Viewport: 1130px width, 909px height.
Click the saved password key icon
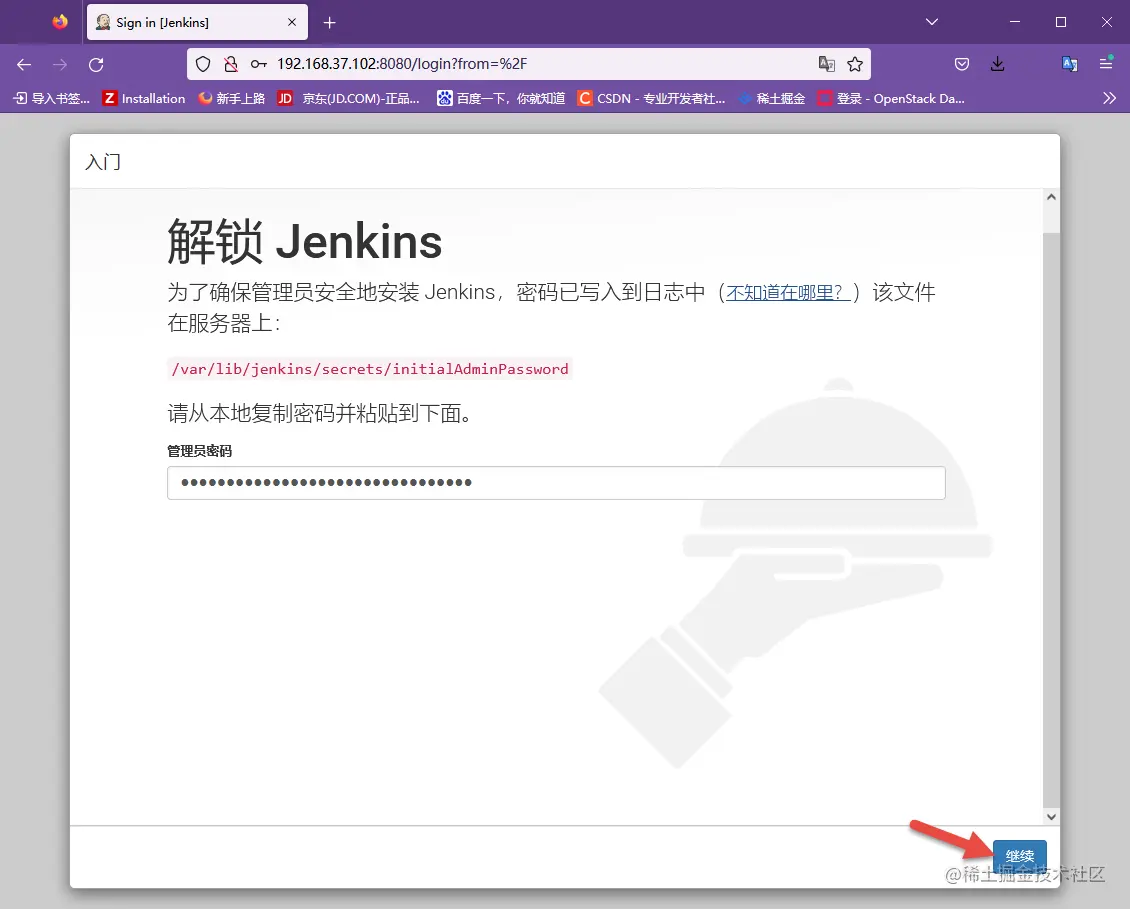[x=259, y=64]
